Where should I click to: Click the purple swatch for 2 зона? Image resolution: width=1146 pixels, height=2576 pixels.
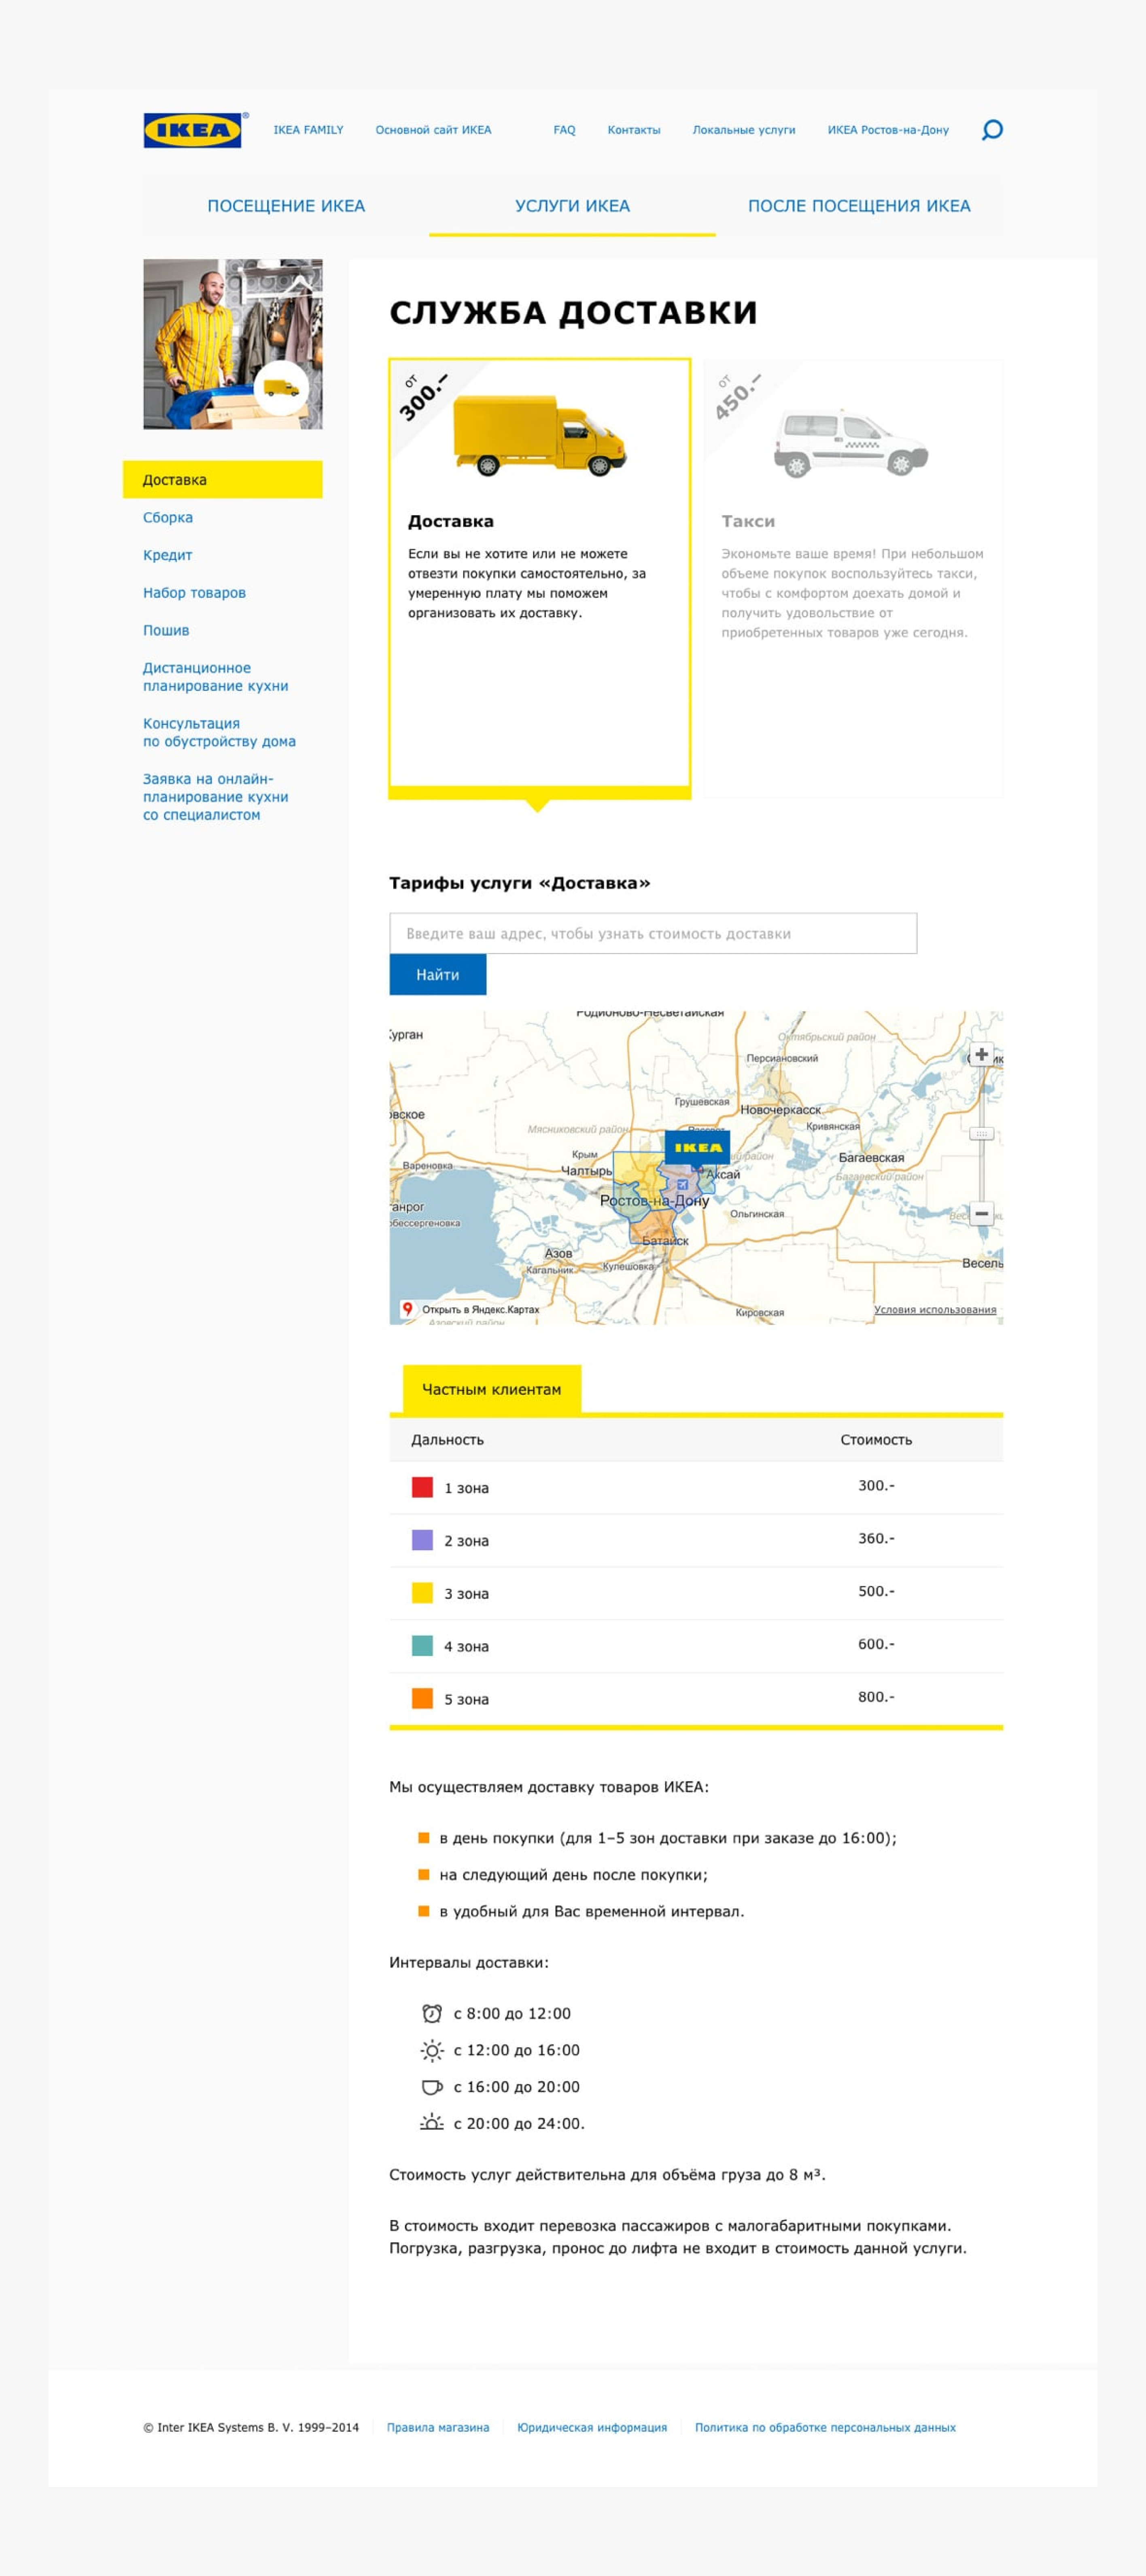(x=422, y=1540)
